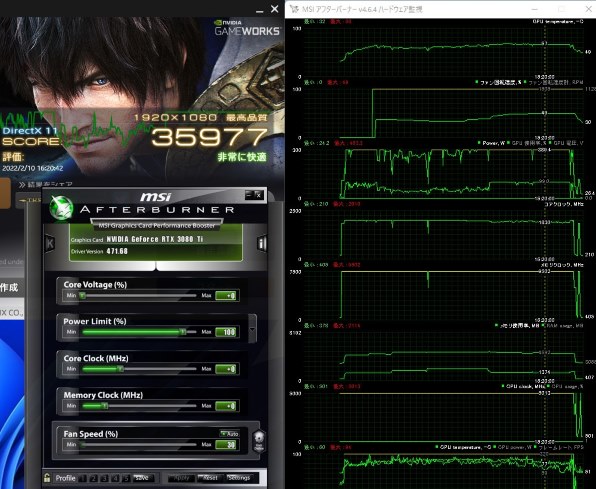Click the Reset button in Afterburner
Screen dimensions: 596x489
(x=210, y=478)
